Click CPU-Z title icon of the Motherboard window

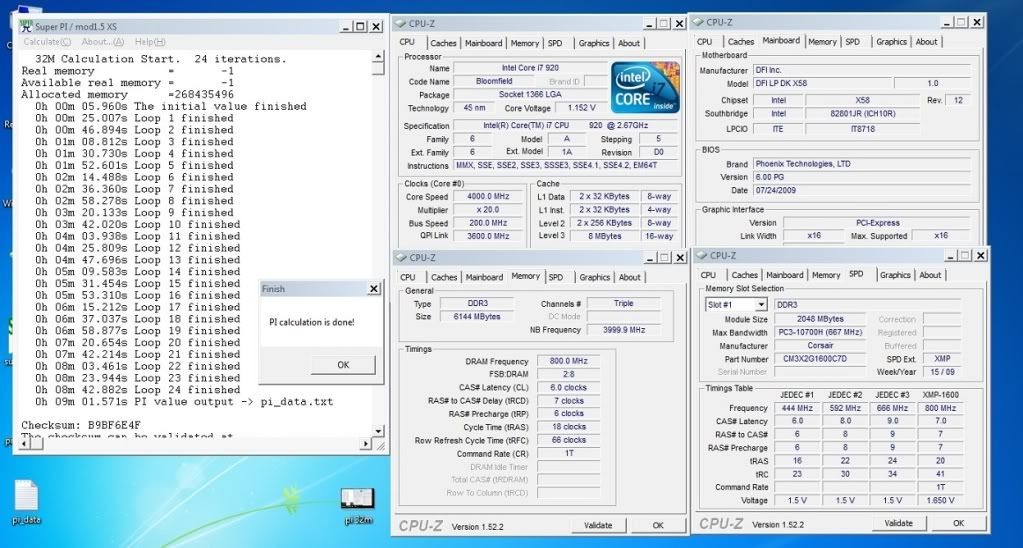(698, 21)
